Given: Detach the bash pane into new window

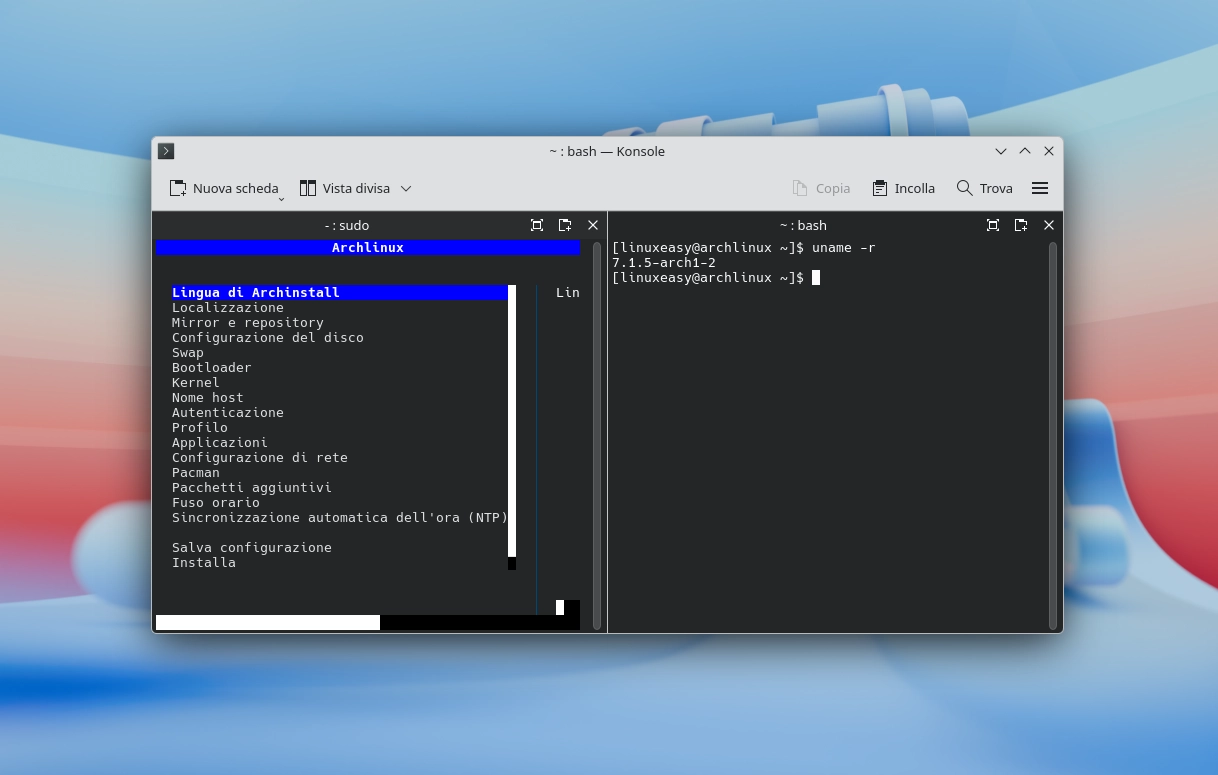Looking at the screenshot, I should point(1021,225).
